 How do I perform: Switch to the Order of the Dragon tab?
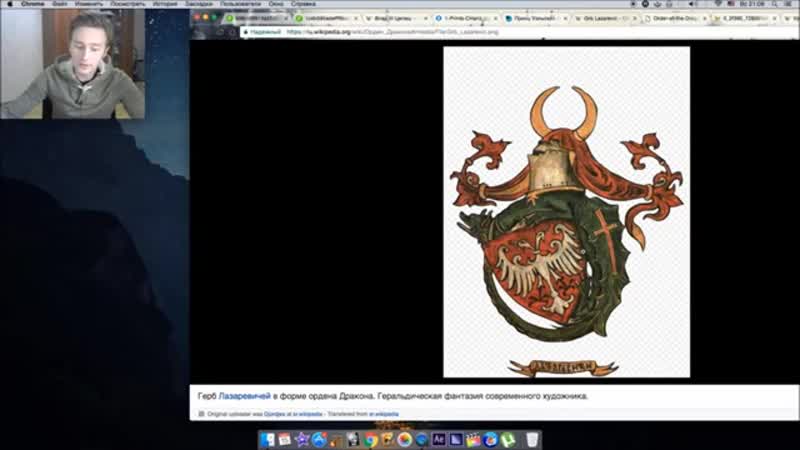(674, 18)
